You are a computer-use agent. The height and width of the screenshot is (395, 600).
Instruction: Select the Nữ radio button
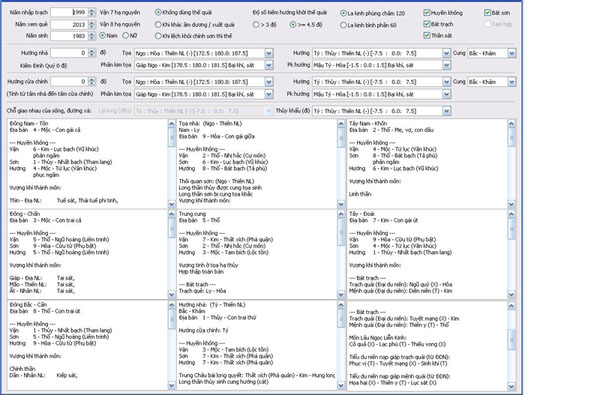coord(126,36)
